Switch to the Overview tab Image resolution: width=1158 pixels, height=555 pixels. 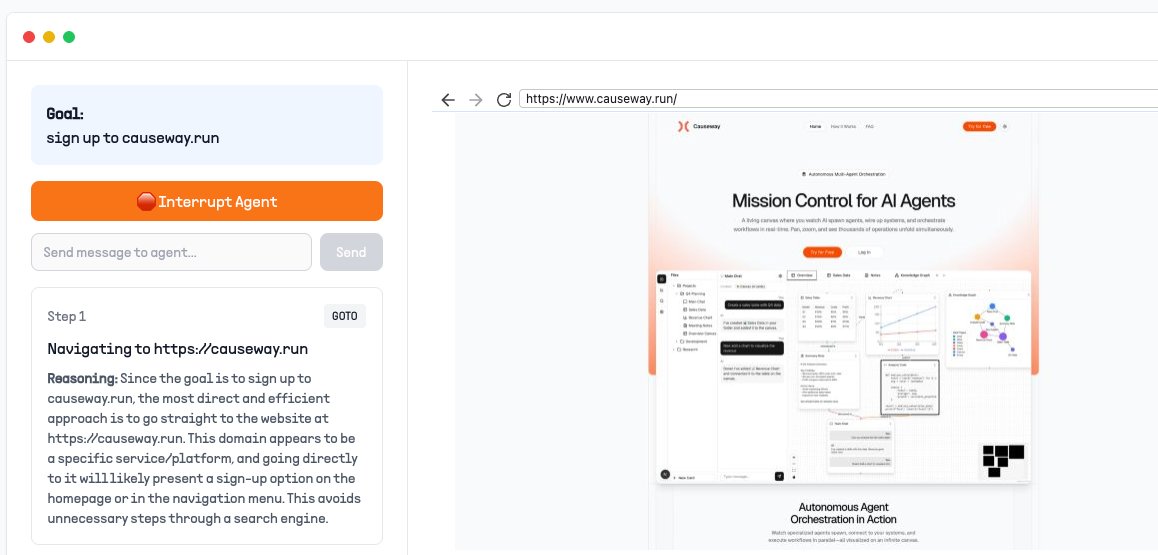[802, 275]
